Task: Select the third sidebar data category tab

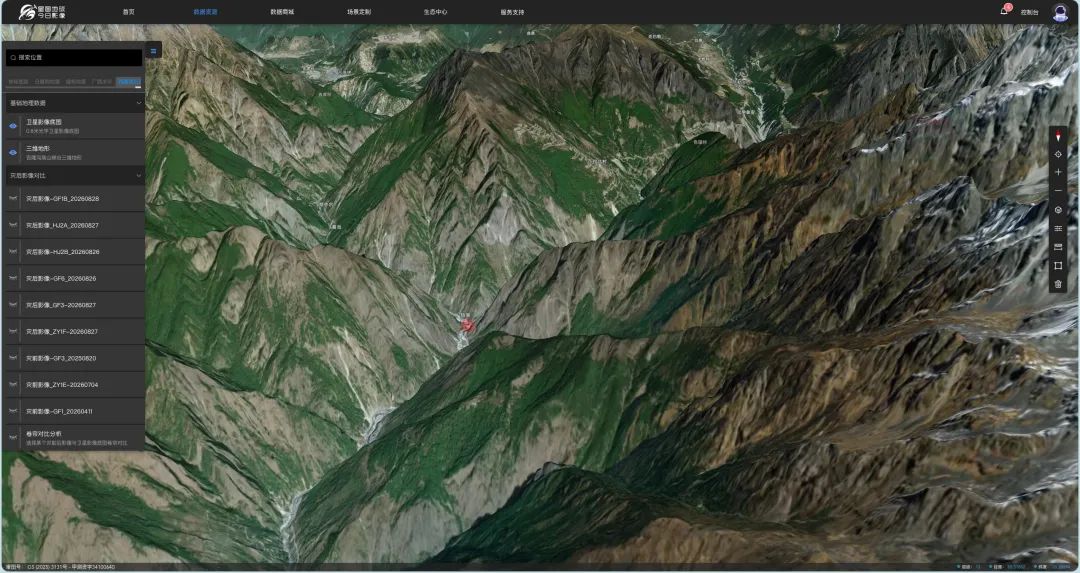Action: (76, 81)
